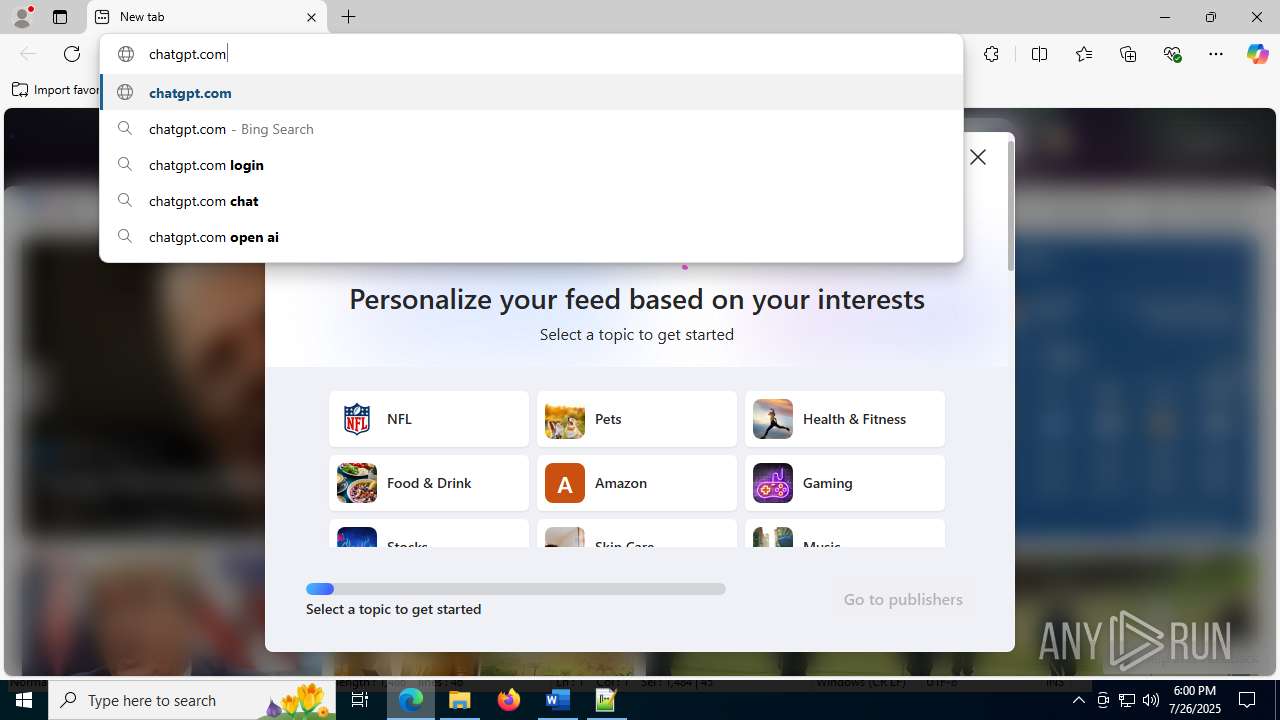The image size is (1280, 720).
Task: Open Firefox from the taskbar
Action: [x=509, y=700]
